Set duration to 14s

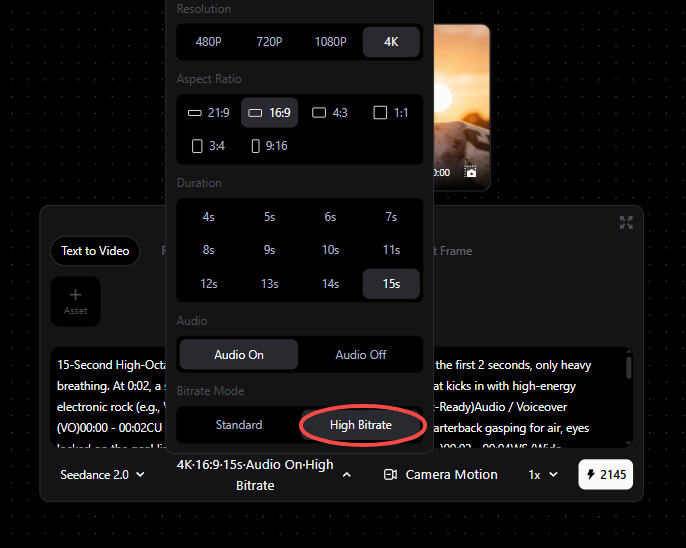pos(330,284)
